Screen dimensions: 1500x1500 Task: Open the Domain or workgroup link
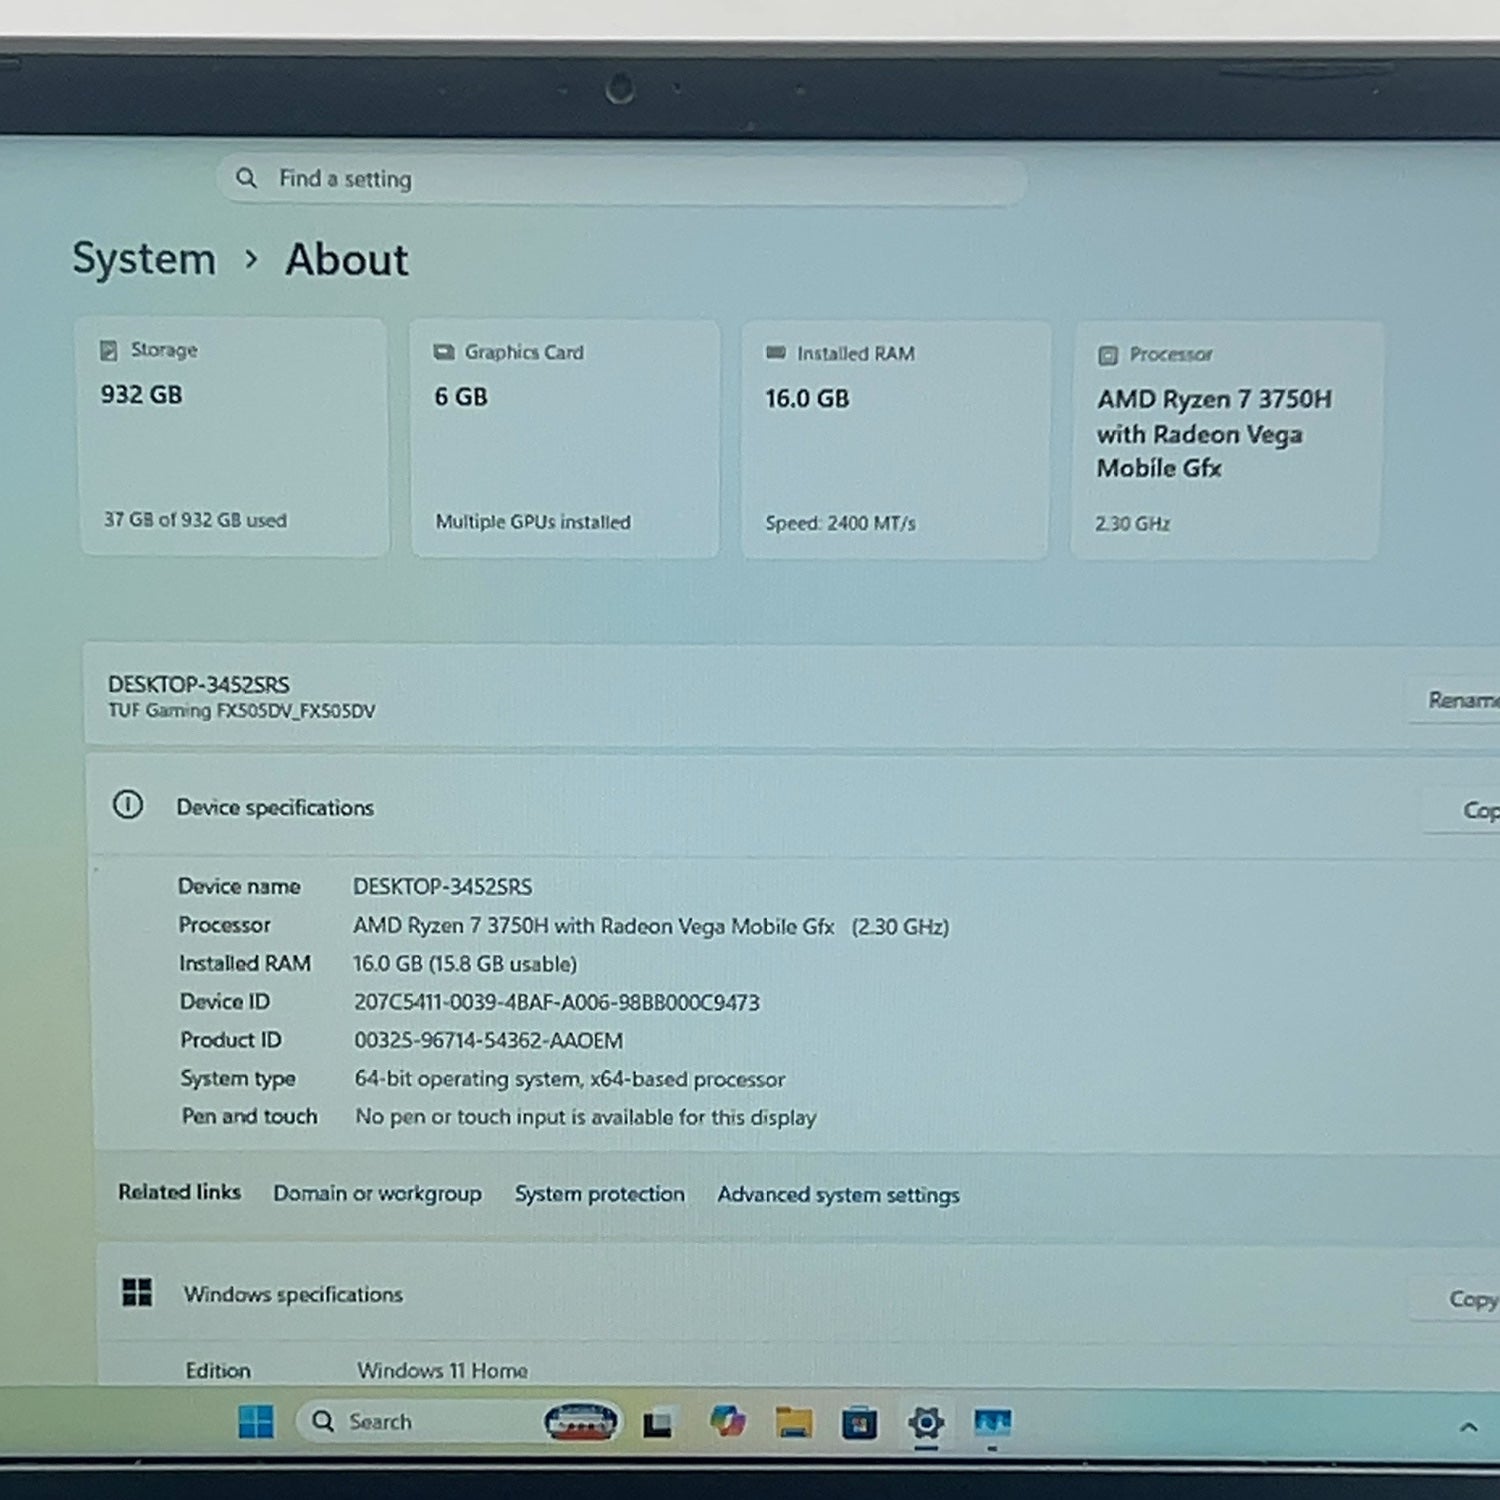tap(377, 1193)
